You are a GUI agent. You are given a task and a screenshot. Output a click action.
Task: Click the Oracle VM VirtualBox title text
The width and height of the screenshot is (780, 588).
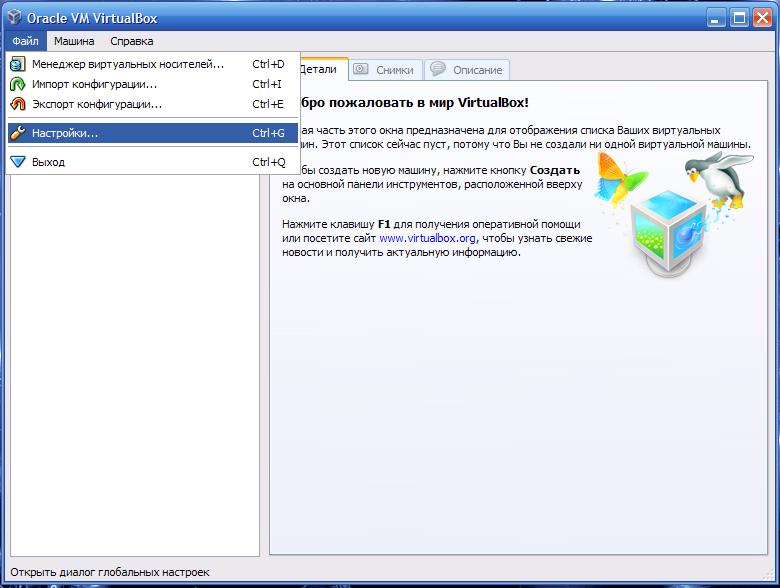92,18
